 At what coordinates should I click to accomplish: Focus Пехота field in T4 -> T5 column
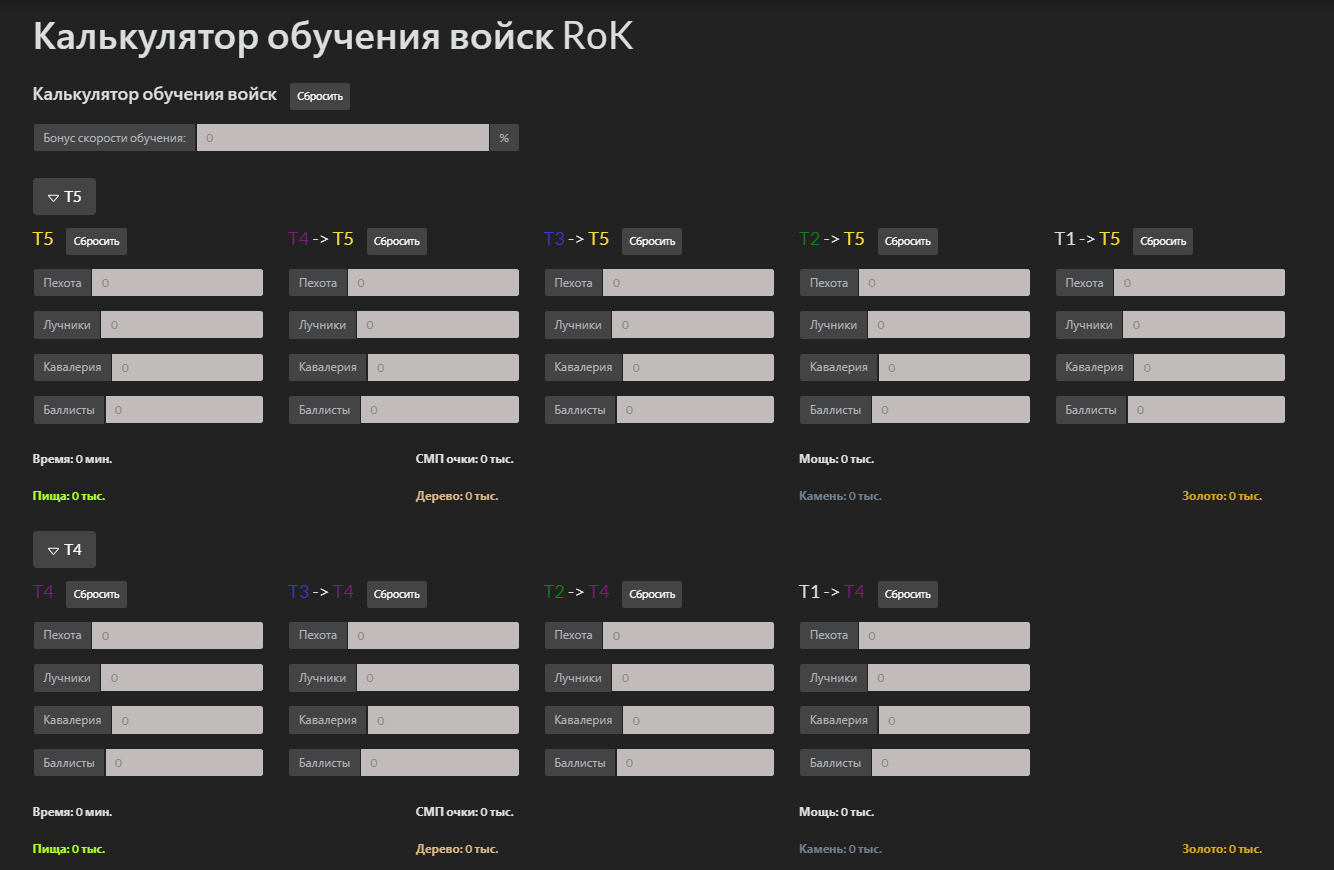[x=433, y=283]
